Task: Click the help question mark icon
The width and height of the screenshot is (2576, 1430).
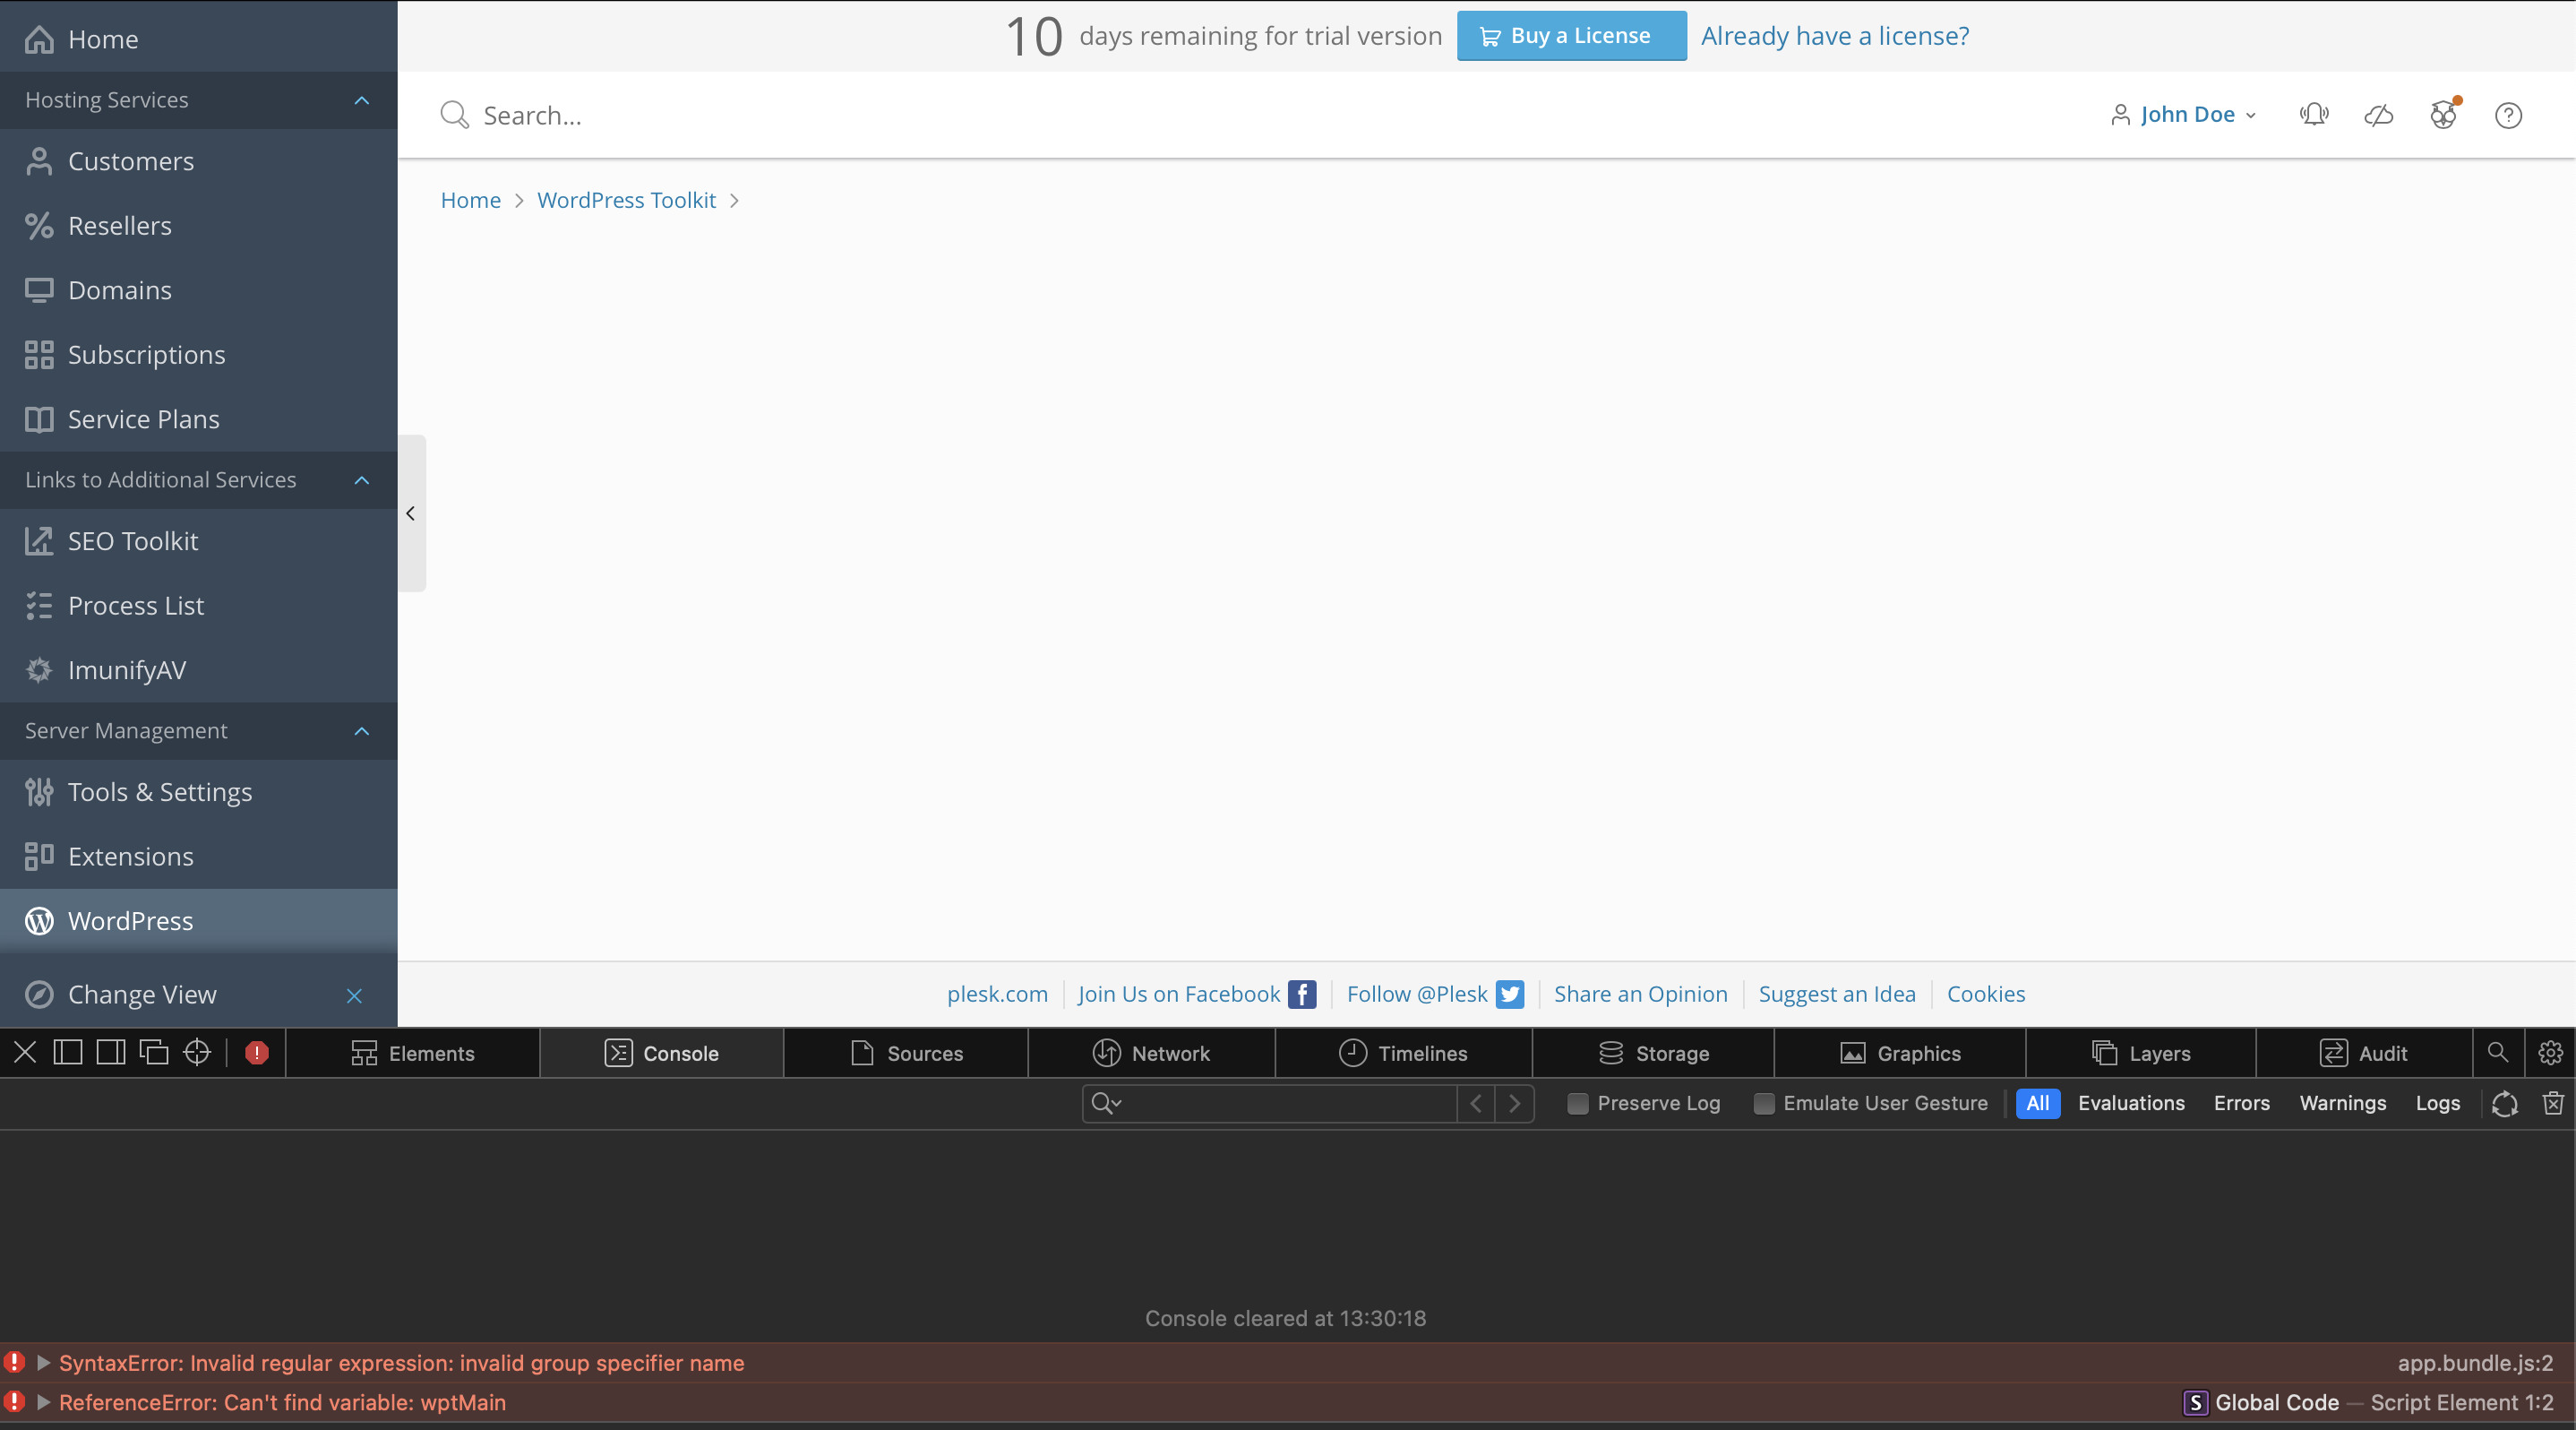Action: [x=2507, y=115]
